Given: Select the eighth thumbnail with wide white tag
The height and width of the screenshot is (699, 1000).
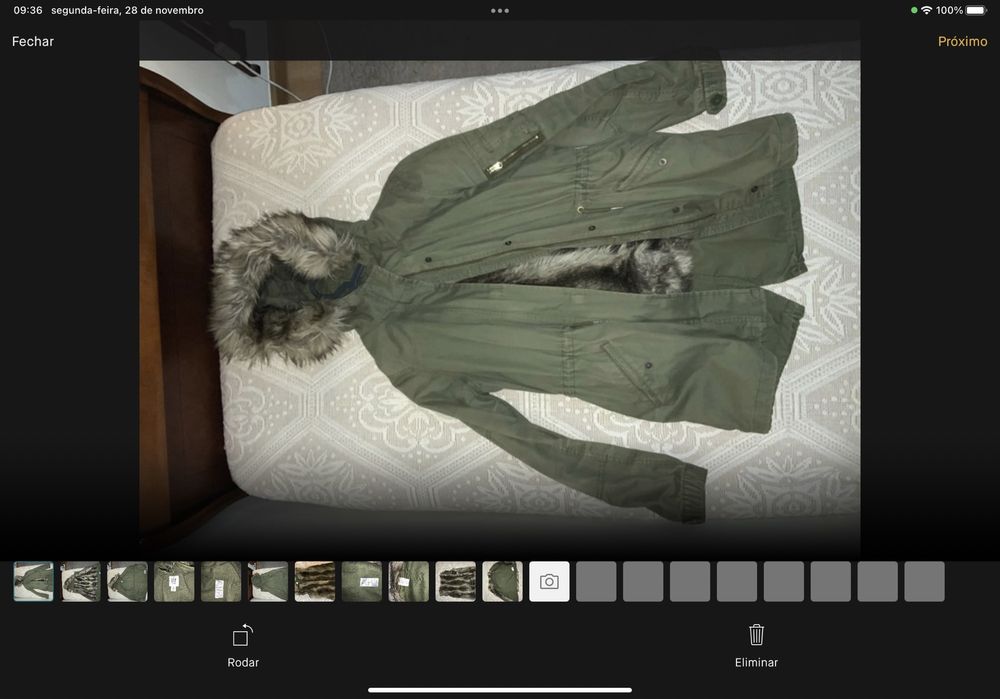Looking at the screenshot, I should click(x=362, y=581).
